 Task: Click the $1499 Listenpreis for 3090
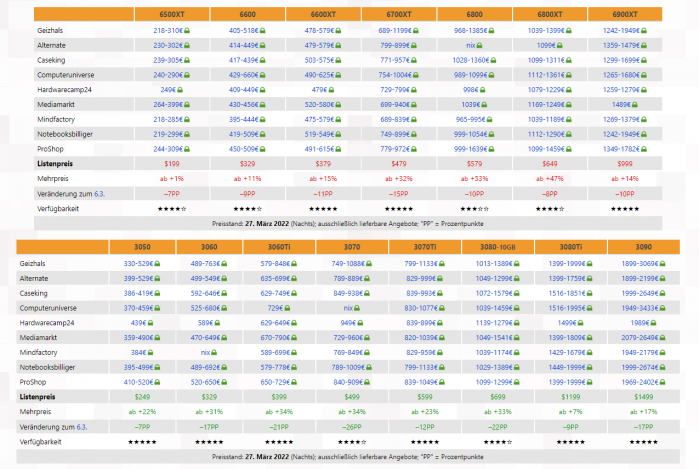[x=644, y=397]
